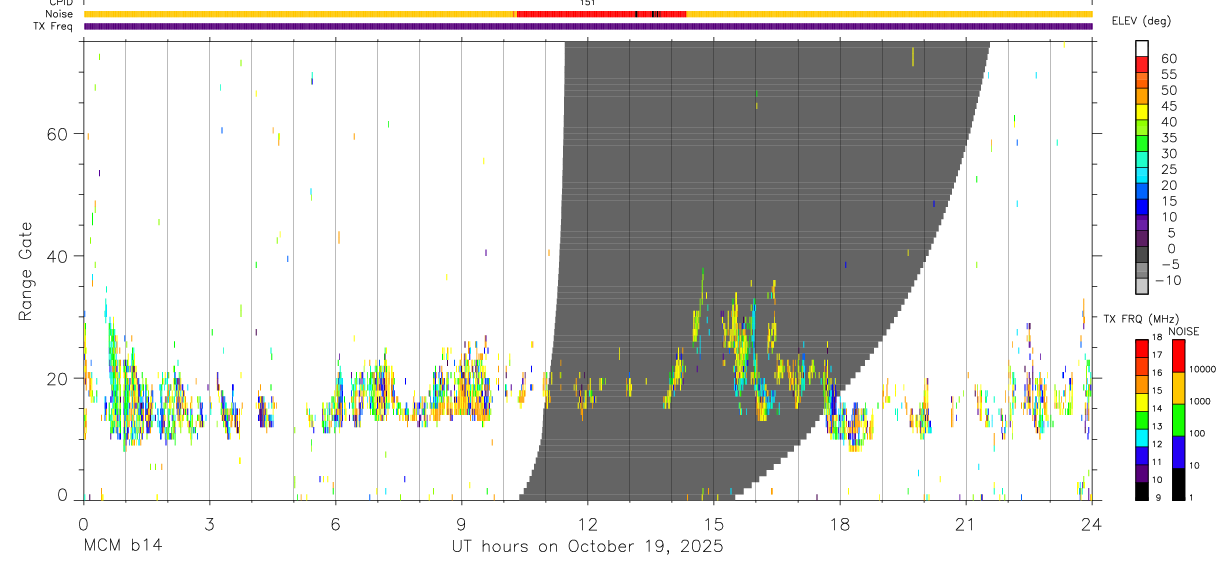1228x567 pixels.
Task: Select the blue NOISE swatch above 10
Action: click(x=1178, y=452)
